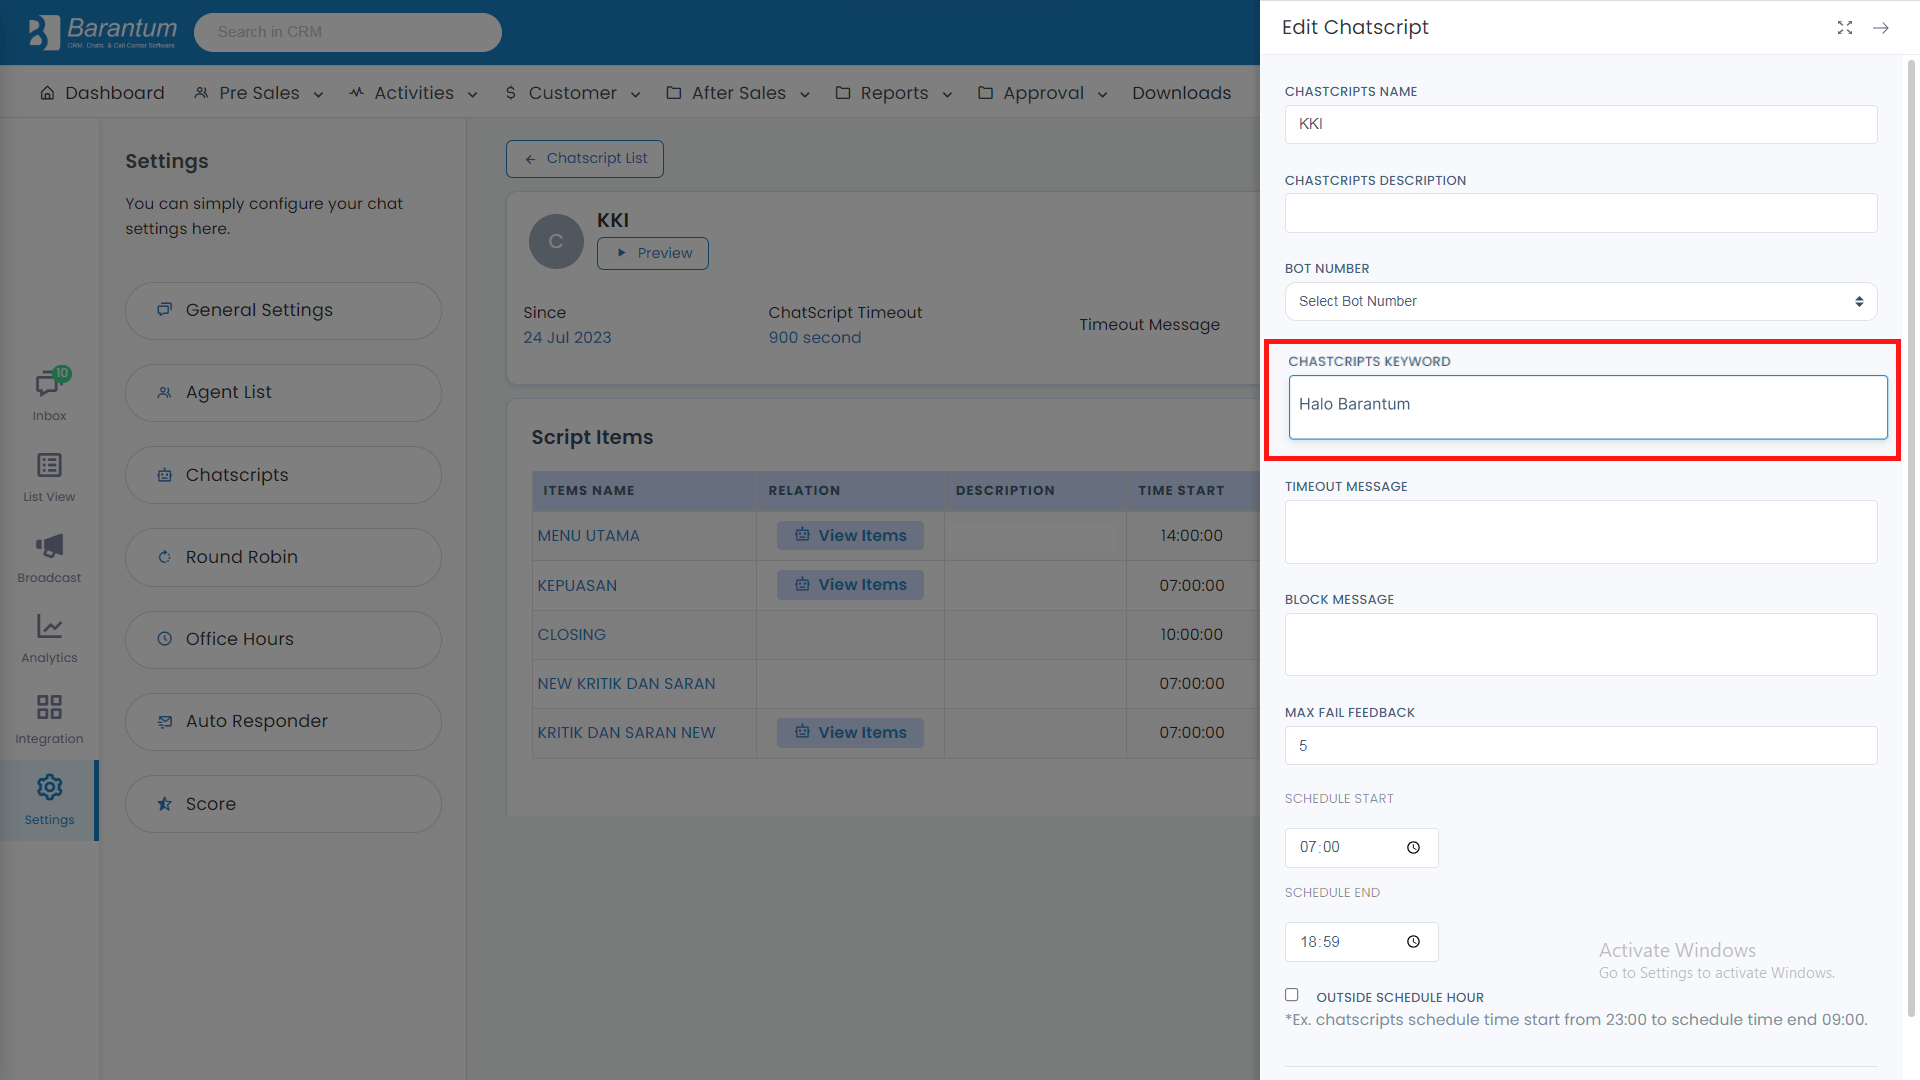Open the KEPUASAN script item link

[x=577, y=586]
